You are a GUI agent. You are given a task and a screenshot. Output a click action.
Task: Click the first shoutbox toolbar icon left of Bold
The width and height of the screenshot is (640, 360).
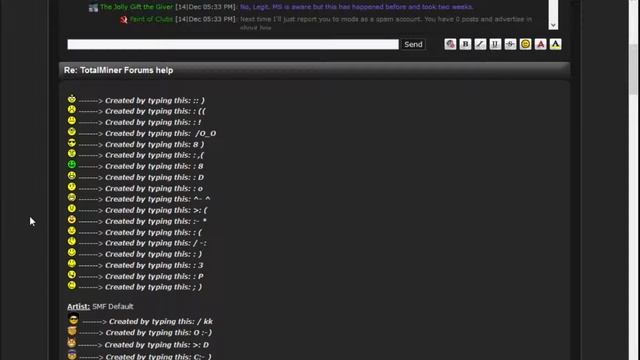tap(450, 44)
